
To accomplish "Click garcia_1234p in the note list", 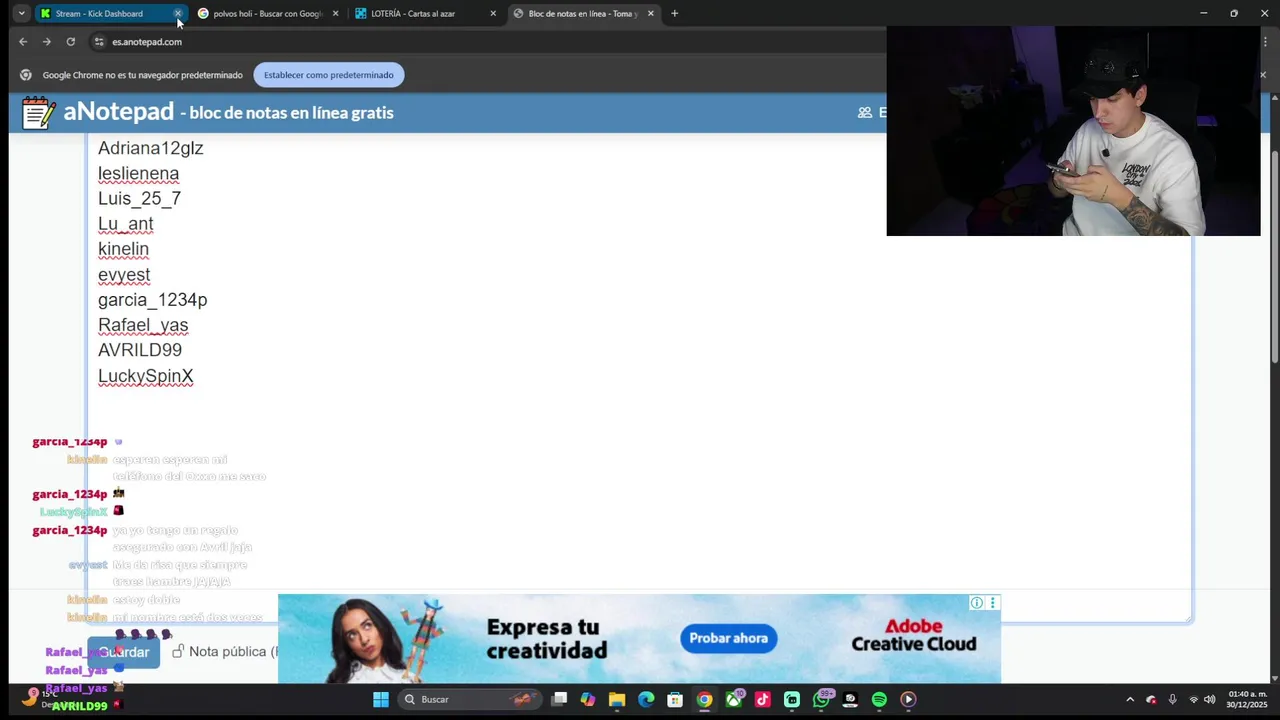I will point(152,300).
